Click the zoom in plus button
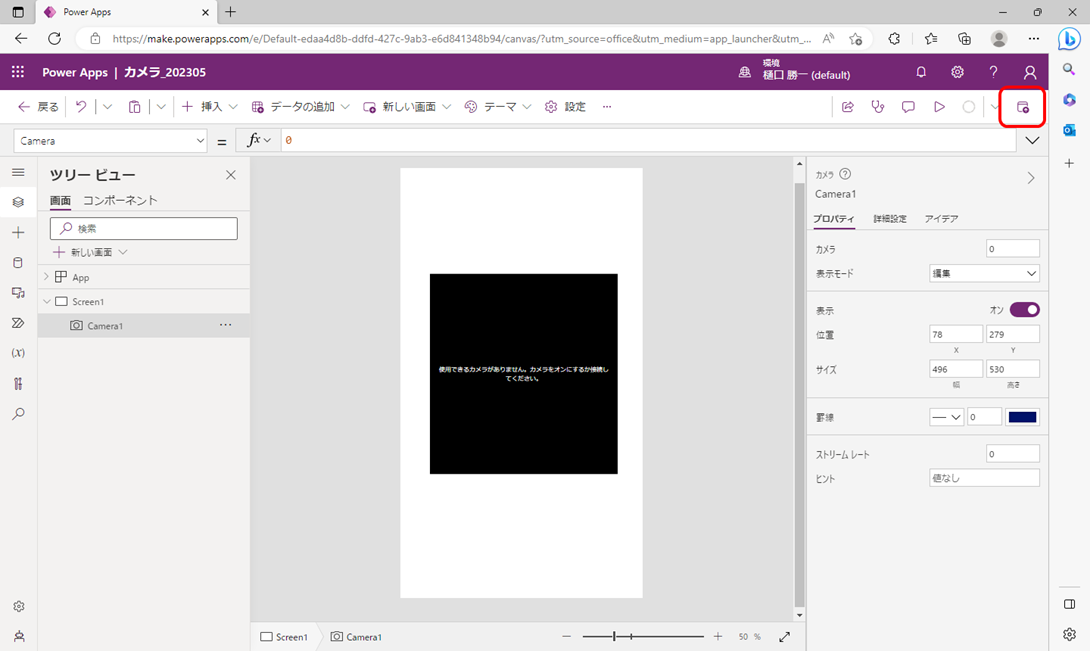This screenshot has height=651, width=1090. click(717, 636)
